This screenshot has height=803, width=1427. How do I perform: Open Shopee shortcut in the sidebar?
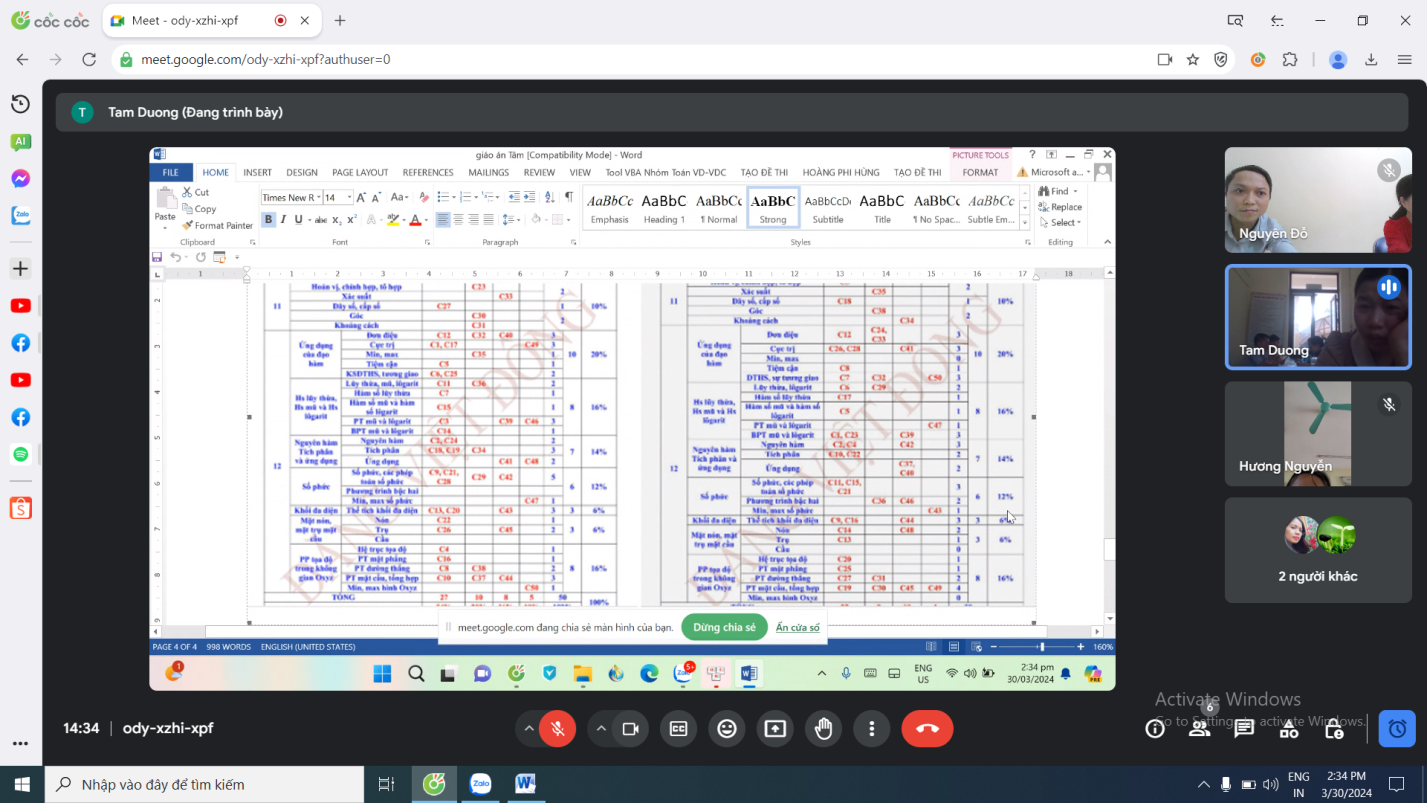pyautogui.click(x=20, y=509)
